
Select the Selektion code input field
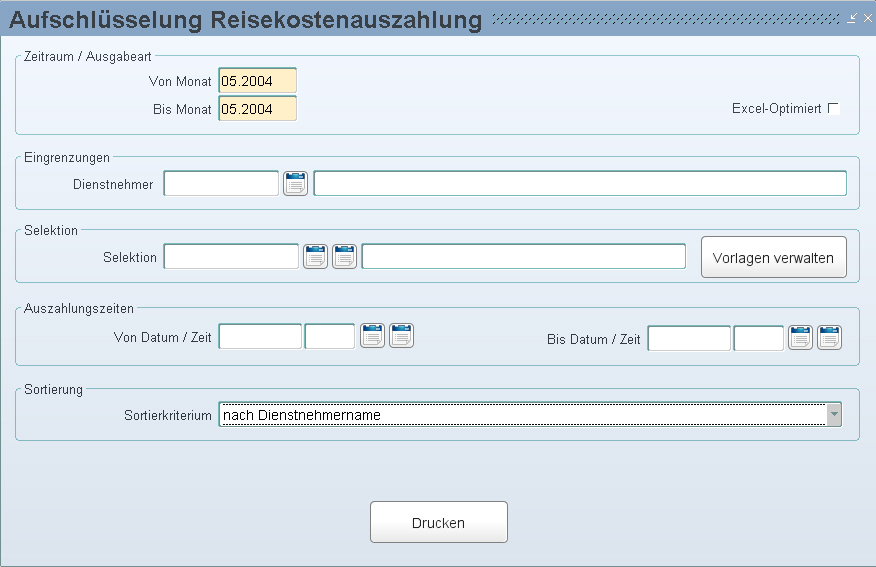(x=231, y=257)
